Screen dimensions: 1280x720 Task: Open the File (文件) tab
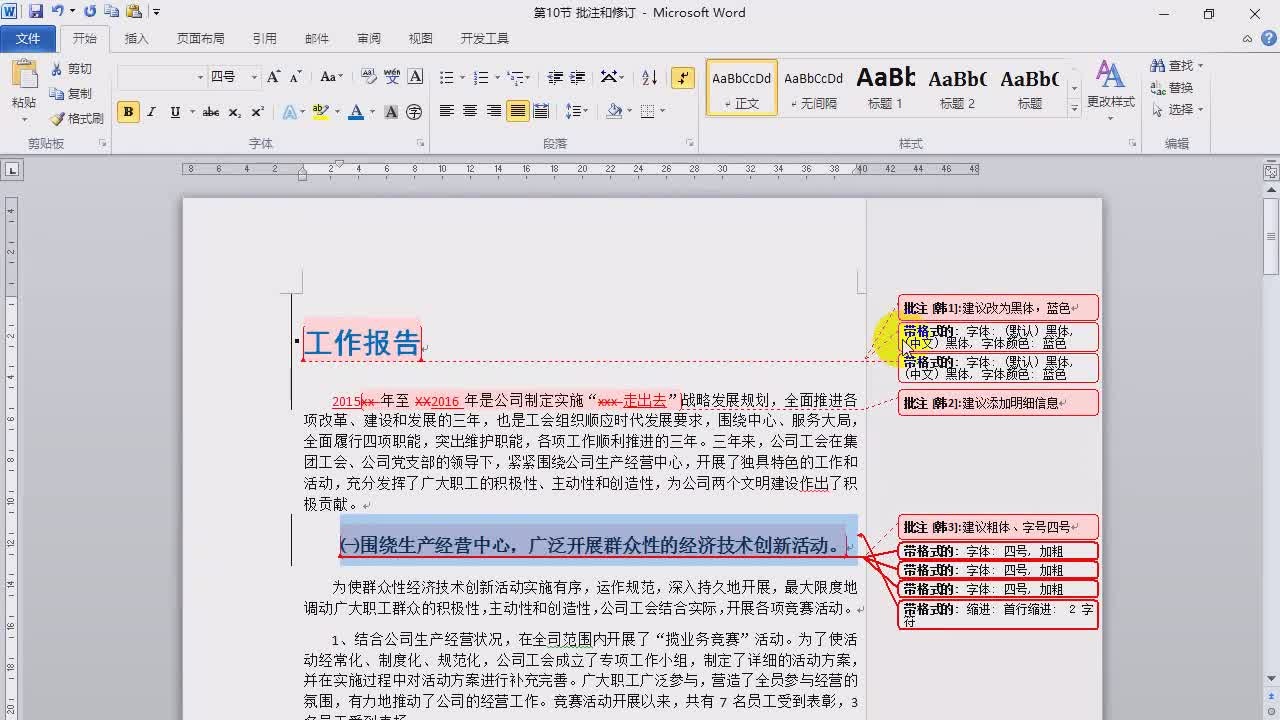[x=28, y=38]
